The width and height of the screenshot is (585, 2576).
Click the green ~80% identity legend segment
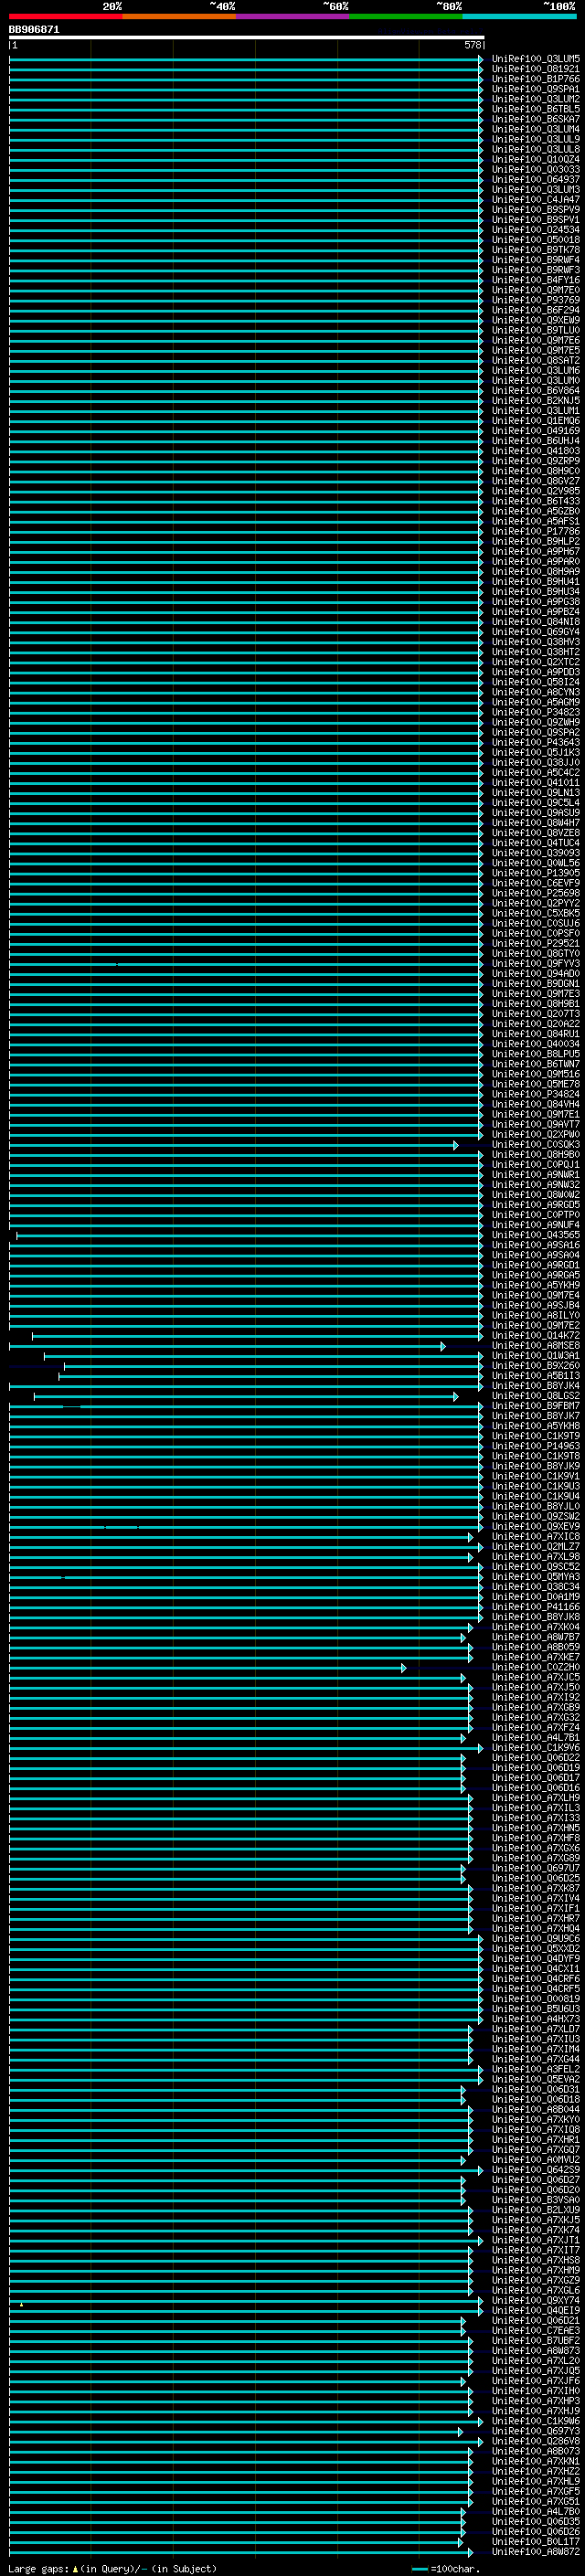406,16
